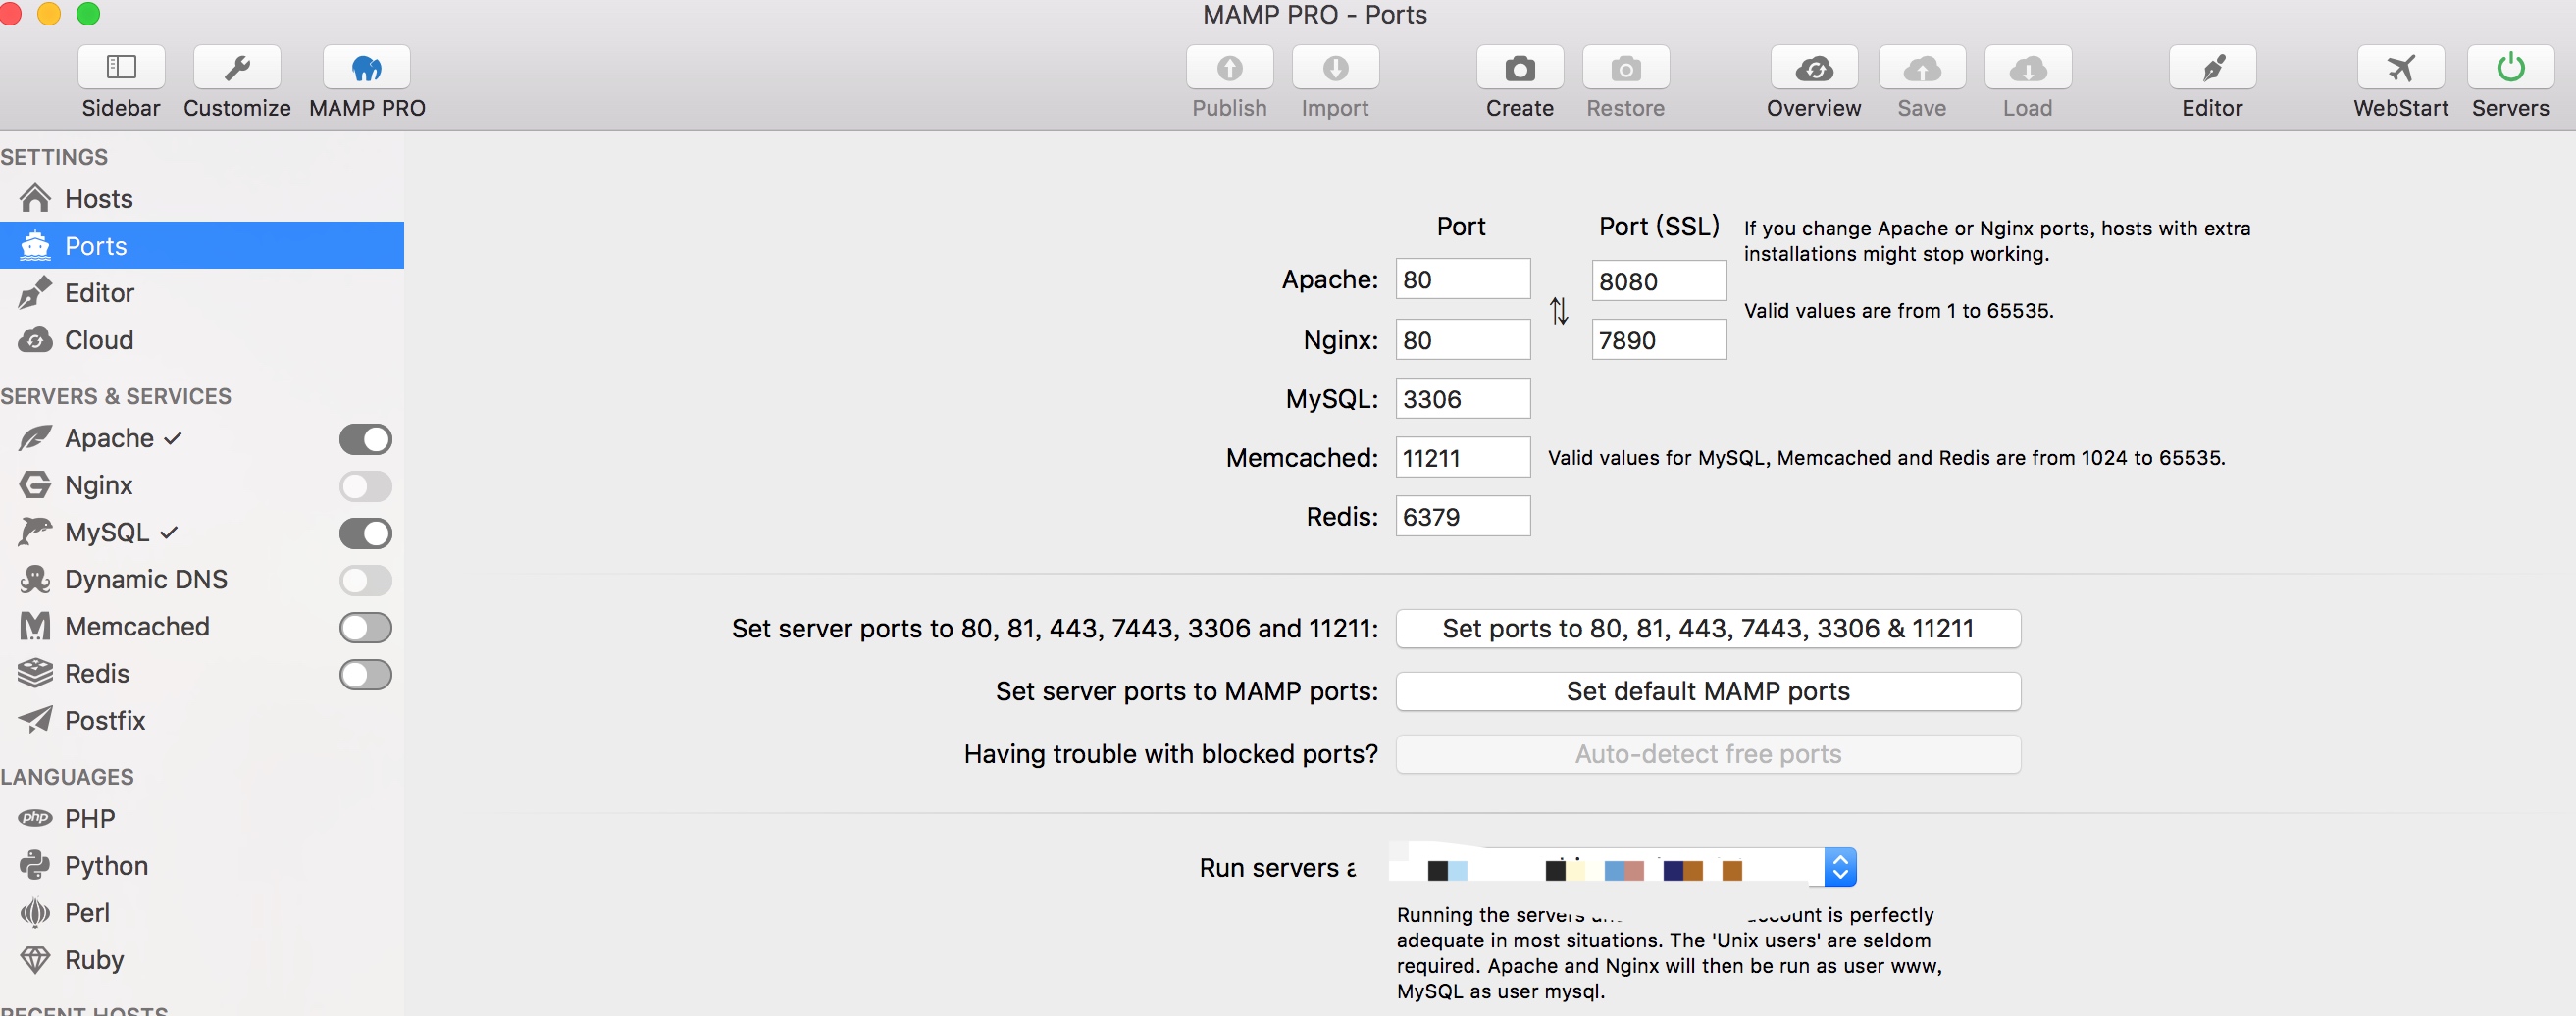Open WebStart airplane icon
2576x1016 pixels.
(2401, 67)
